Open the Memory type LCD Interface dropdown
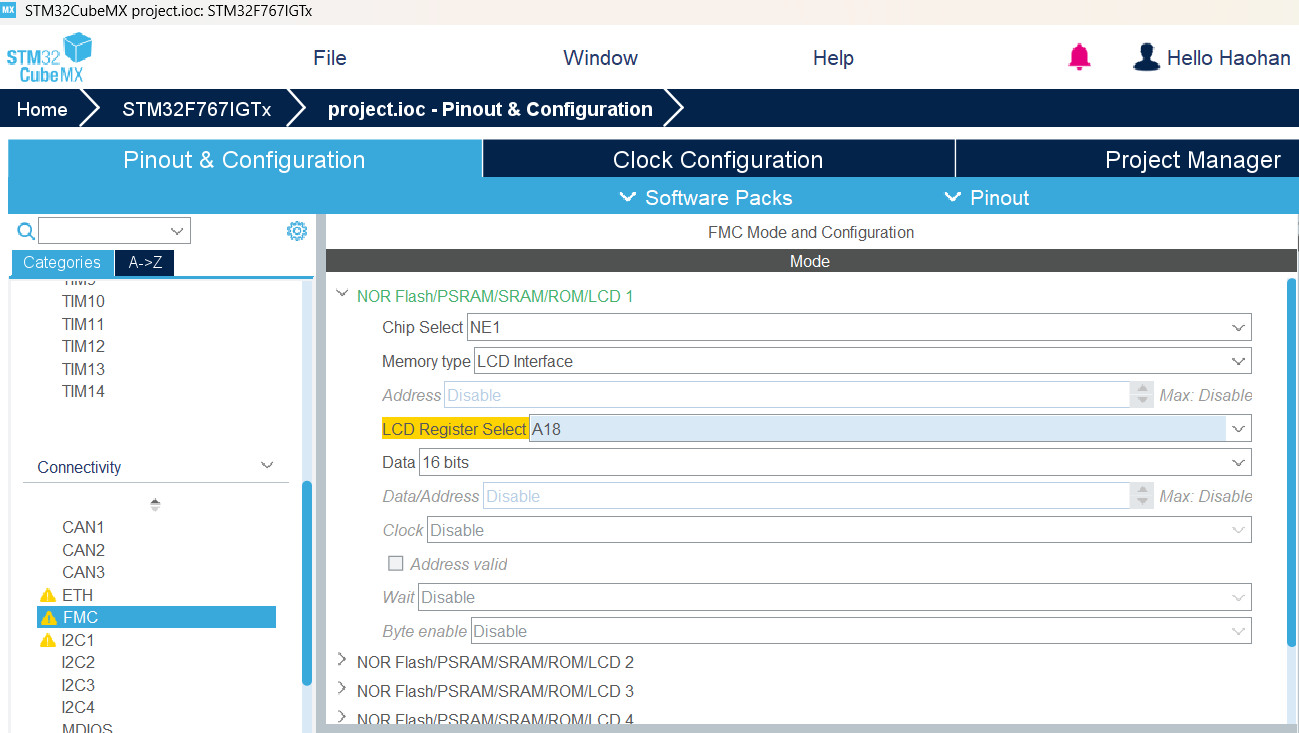The width and height of the screenshot is (1299, 733). (863, 361)
